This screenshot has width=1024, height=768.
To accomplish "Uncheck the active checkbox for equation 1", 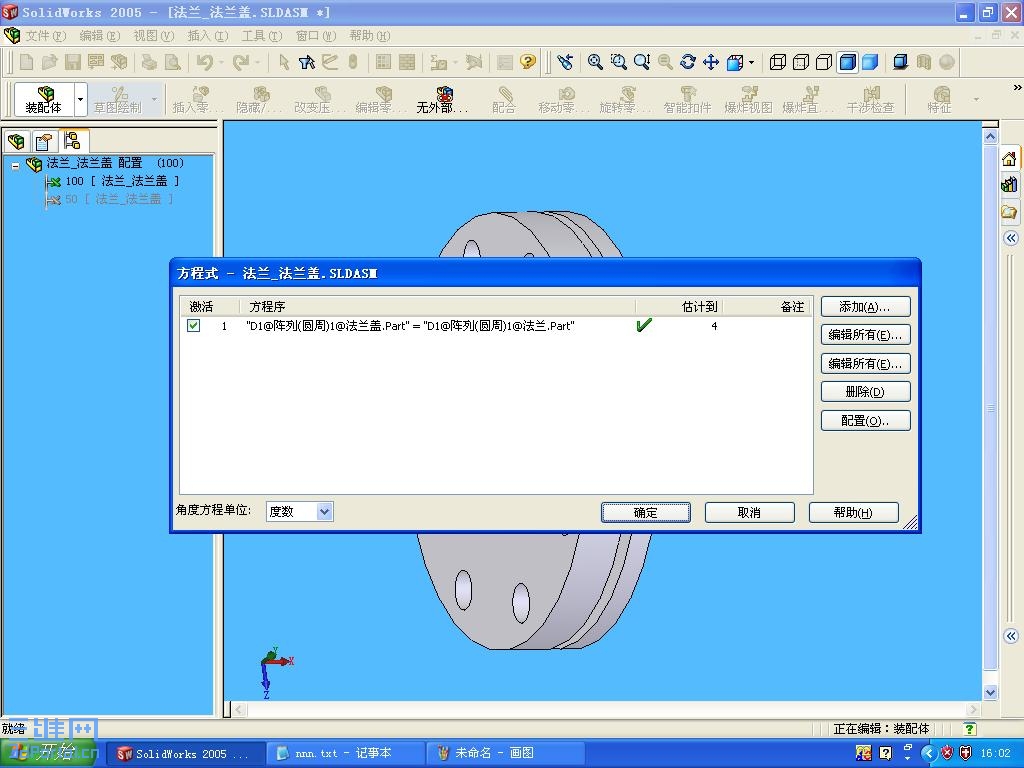I will pyautogui.click(x=193, y=325).
